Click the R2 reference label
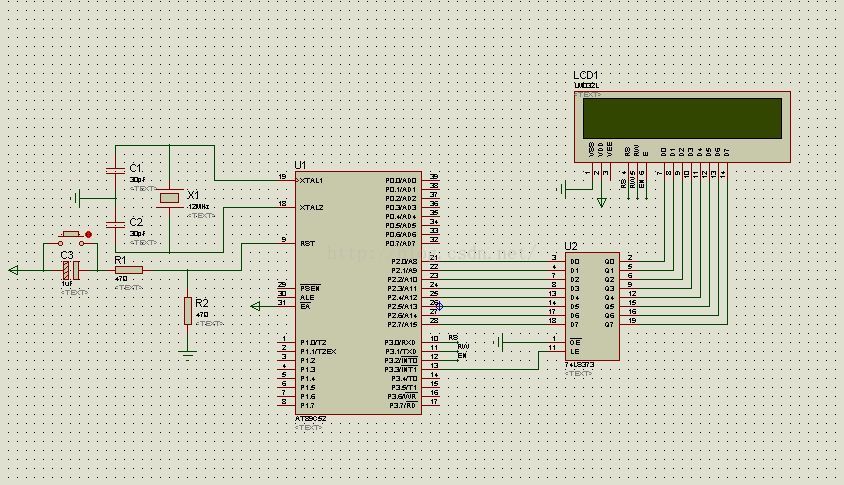Image resolution: width=844 pixels, height=485 pixels. (x=202, y=303)
